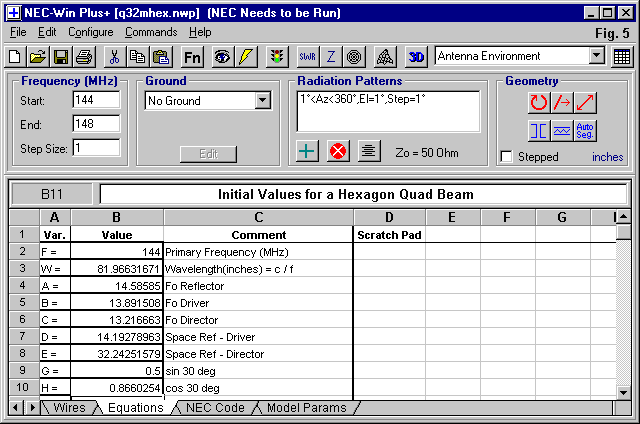Click the Cut scissors icon
This screenshot has height=424, width=640.
pyautogui.click(x=114, y=57)
